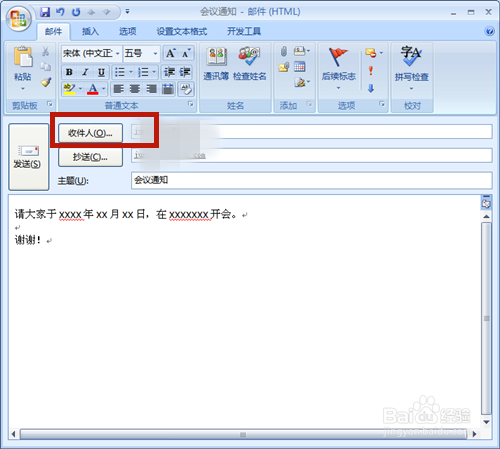Open the 插入 ribbon tab
Screen dimensions: 500x449
click(90, 31)
